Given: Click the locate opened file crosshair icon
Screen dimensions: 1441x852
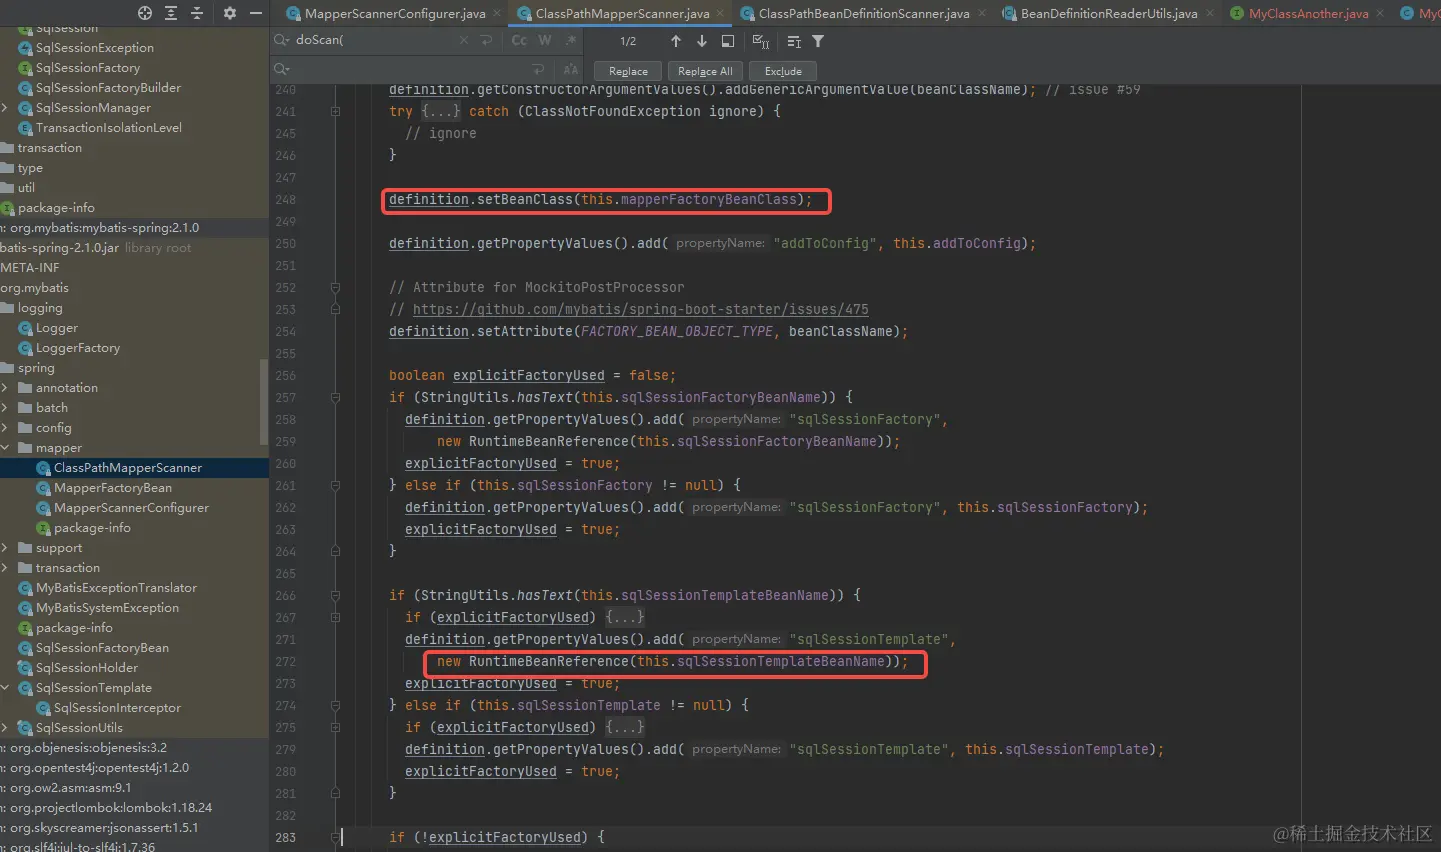Looking at the screenshot, I should point(145,13).
